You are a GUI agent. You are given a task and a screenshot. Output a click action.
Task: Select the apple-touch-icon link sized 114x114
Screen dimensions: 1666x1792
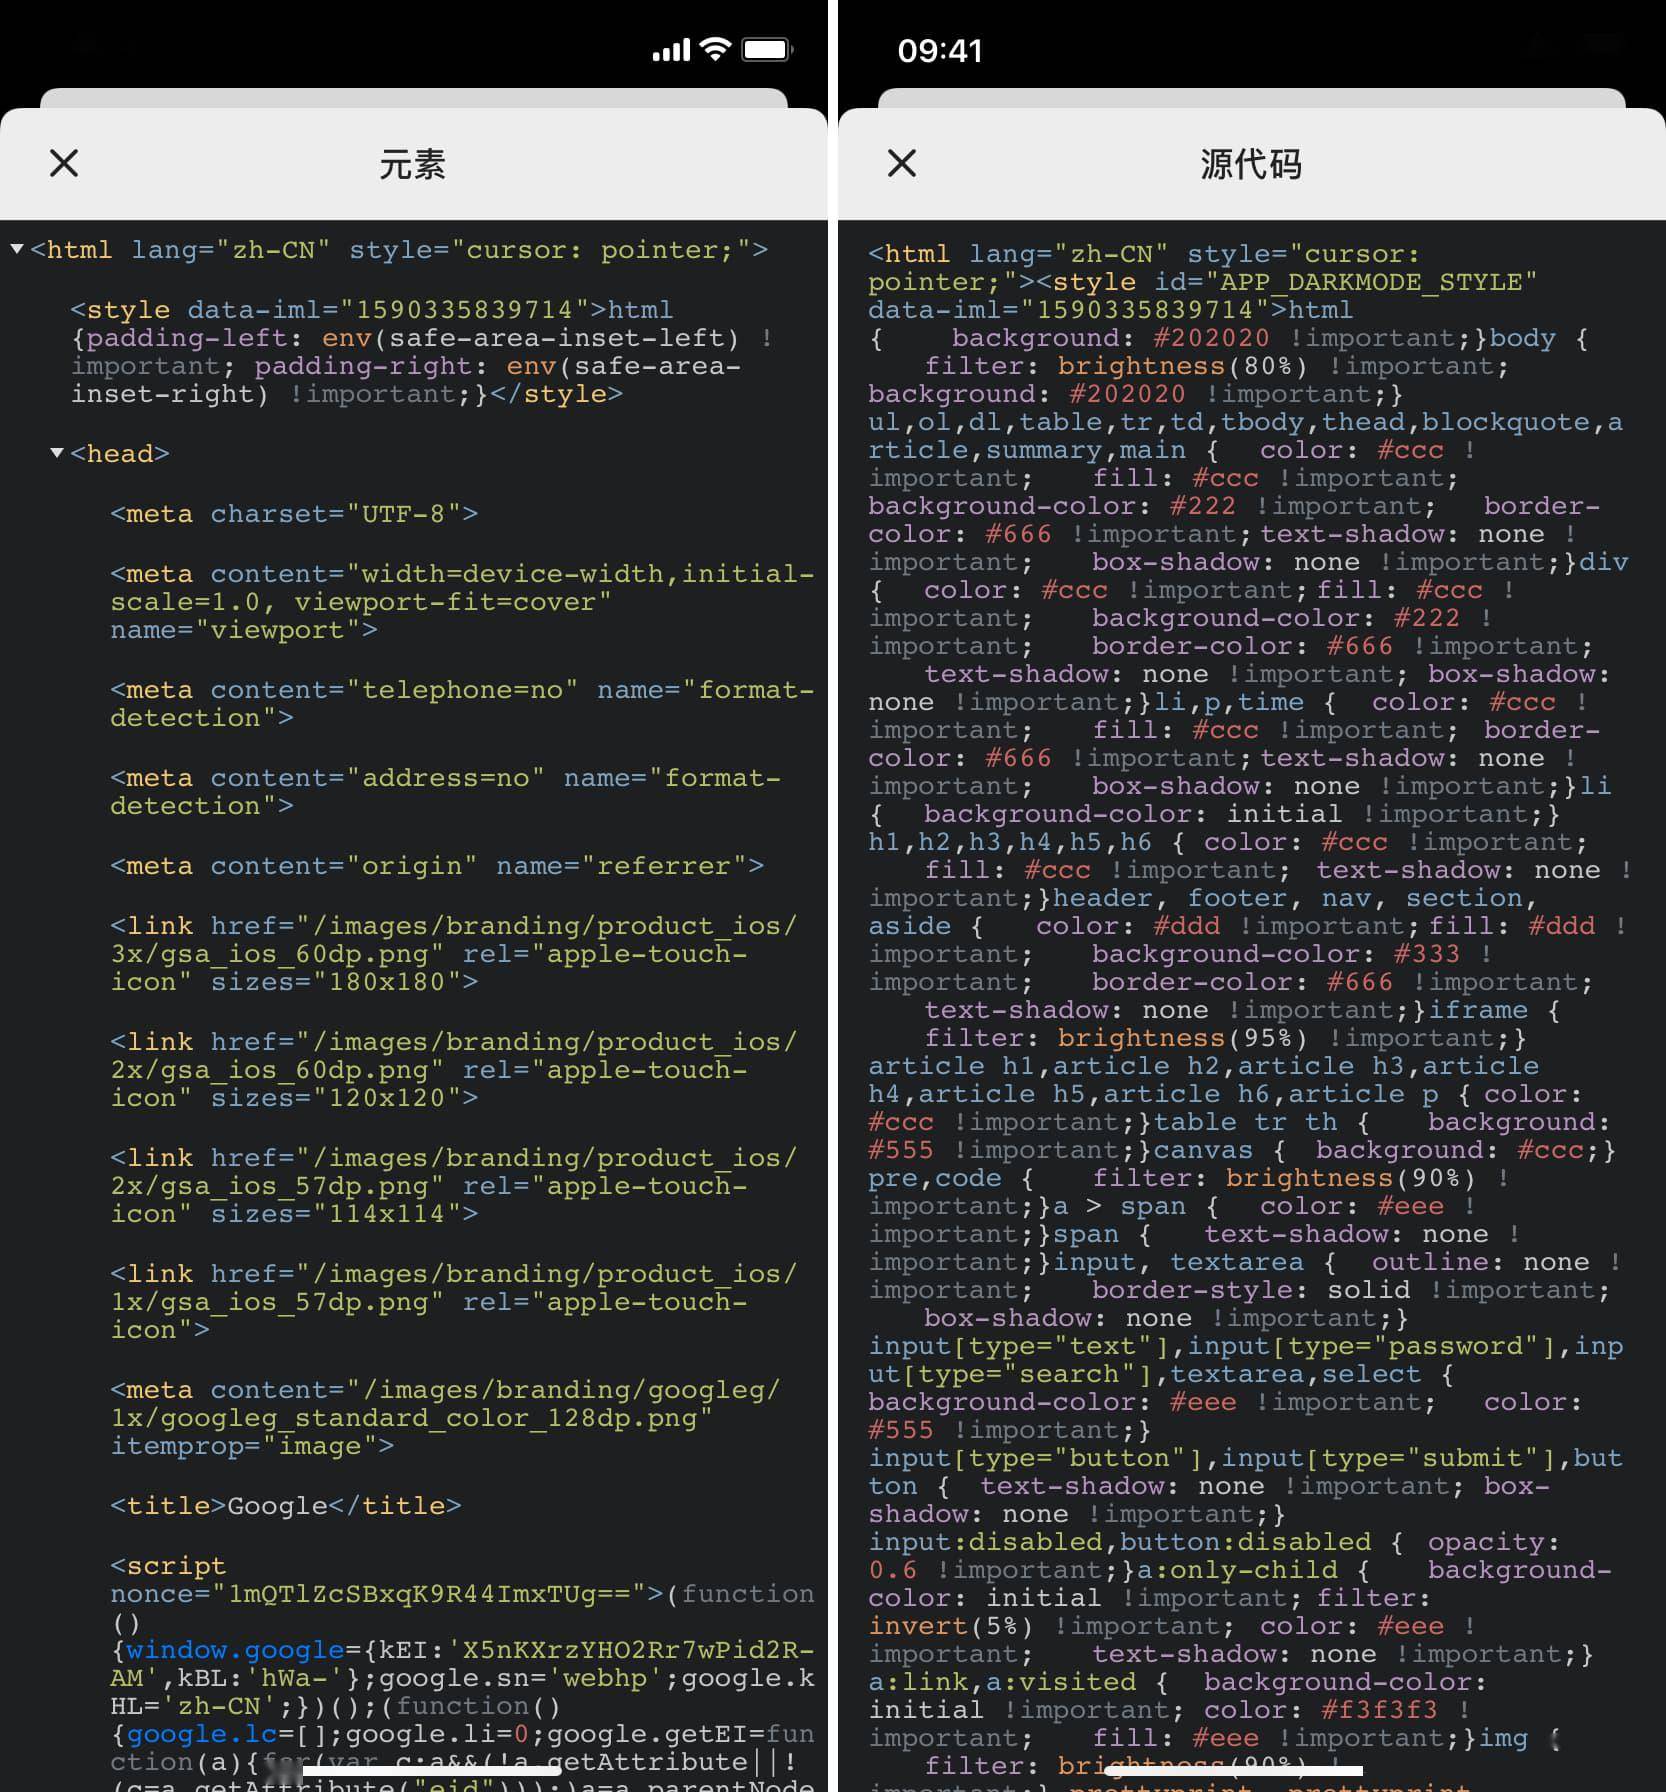(454, 1185)
